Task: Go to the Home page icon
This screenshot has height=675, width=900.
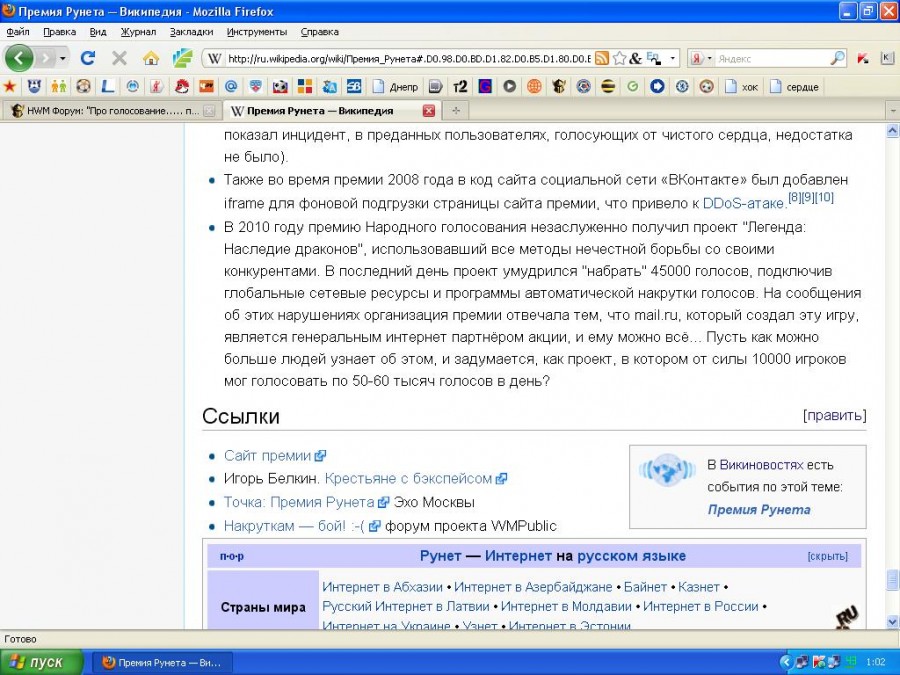Action: pyautogui.click(x=151, y=58)
